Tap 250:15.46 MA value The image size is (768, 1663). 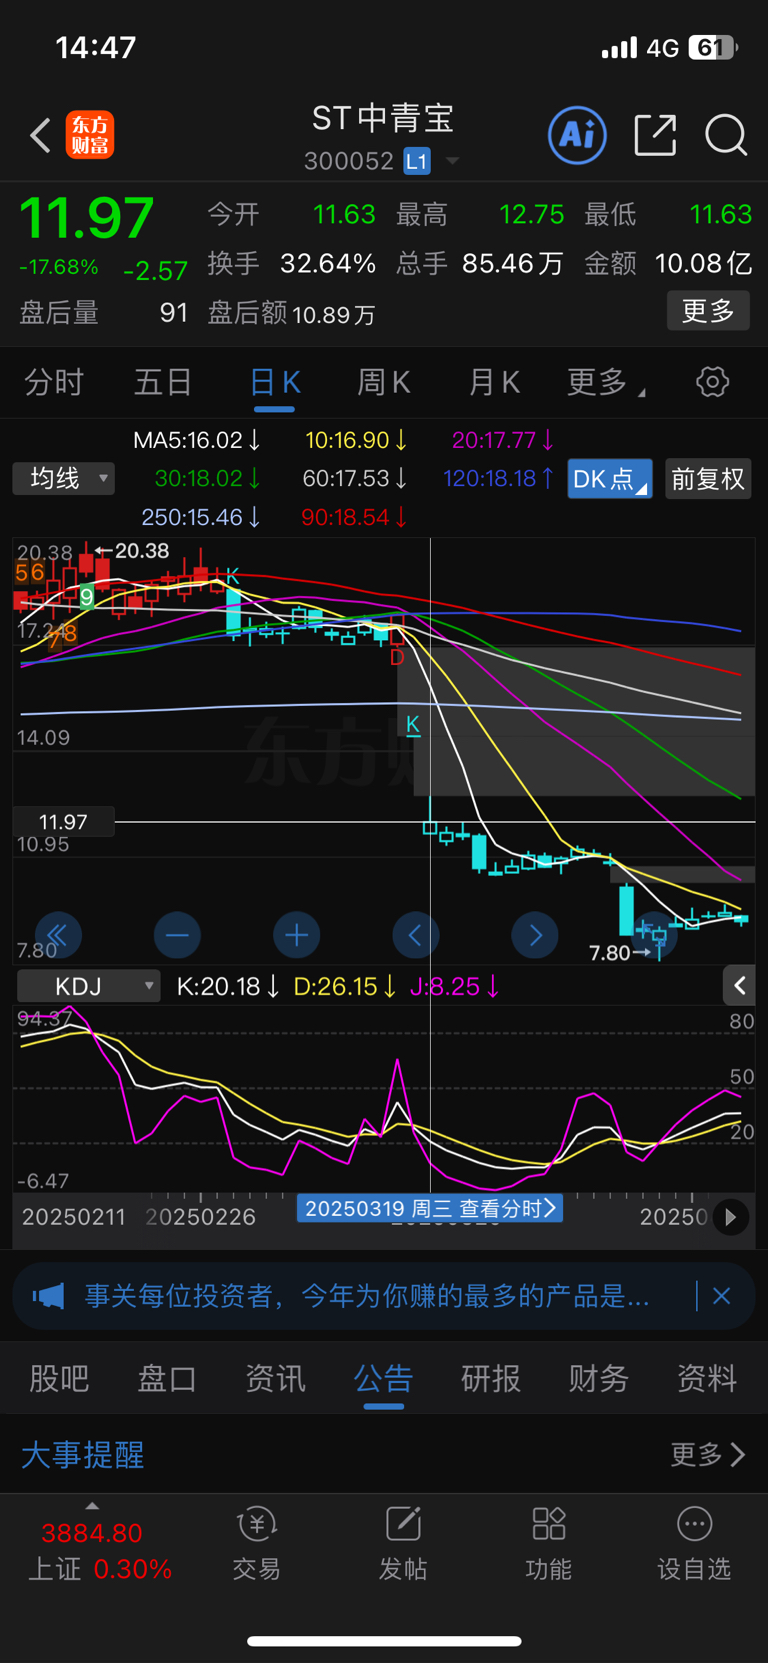(x=201, y=517)
